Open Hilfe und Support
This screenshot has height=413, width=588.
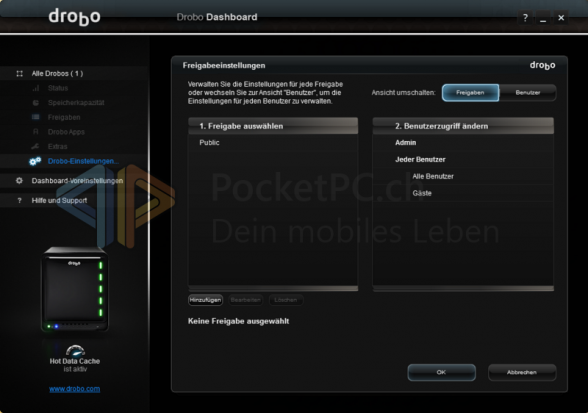(x=59, y=201)
